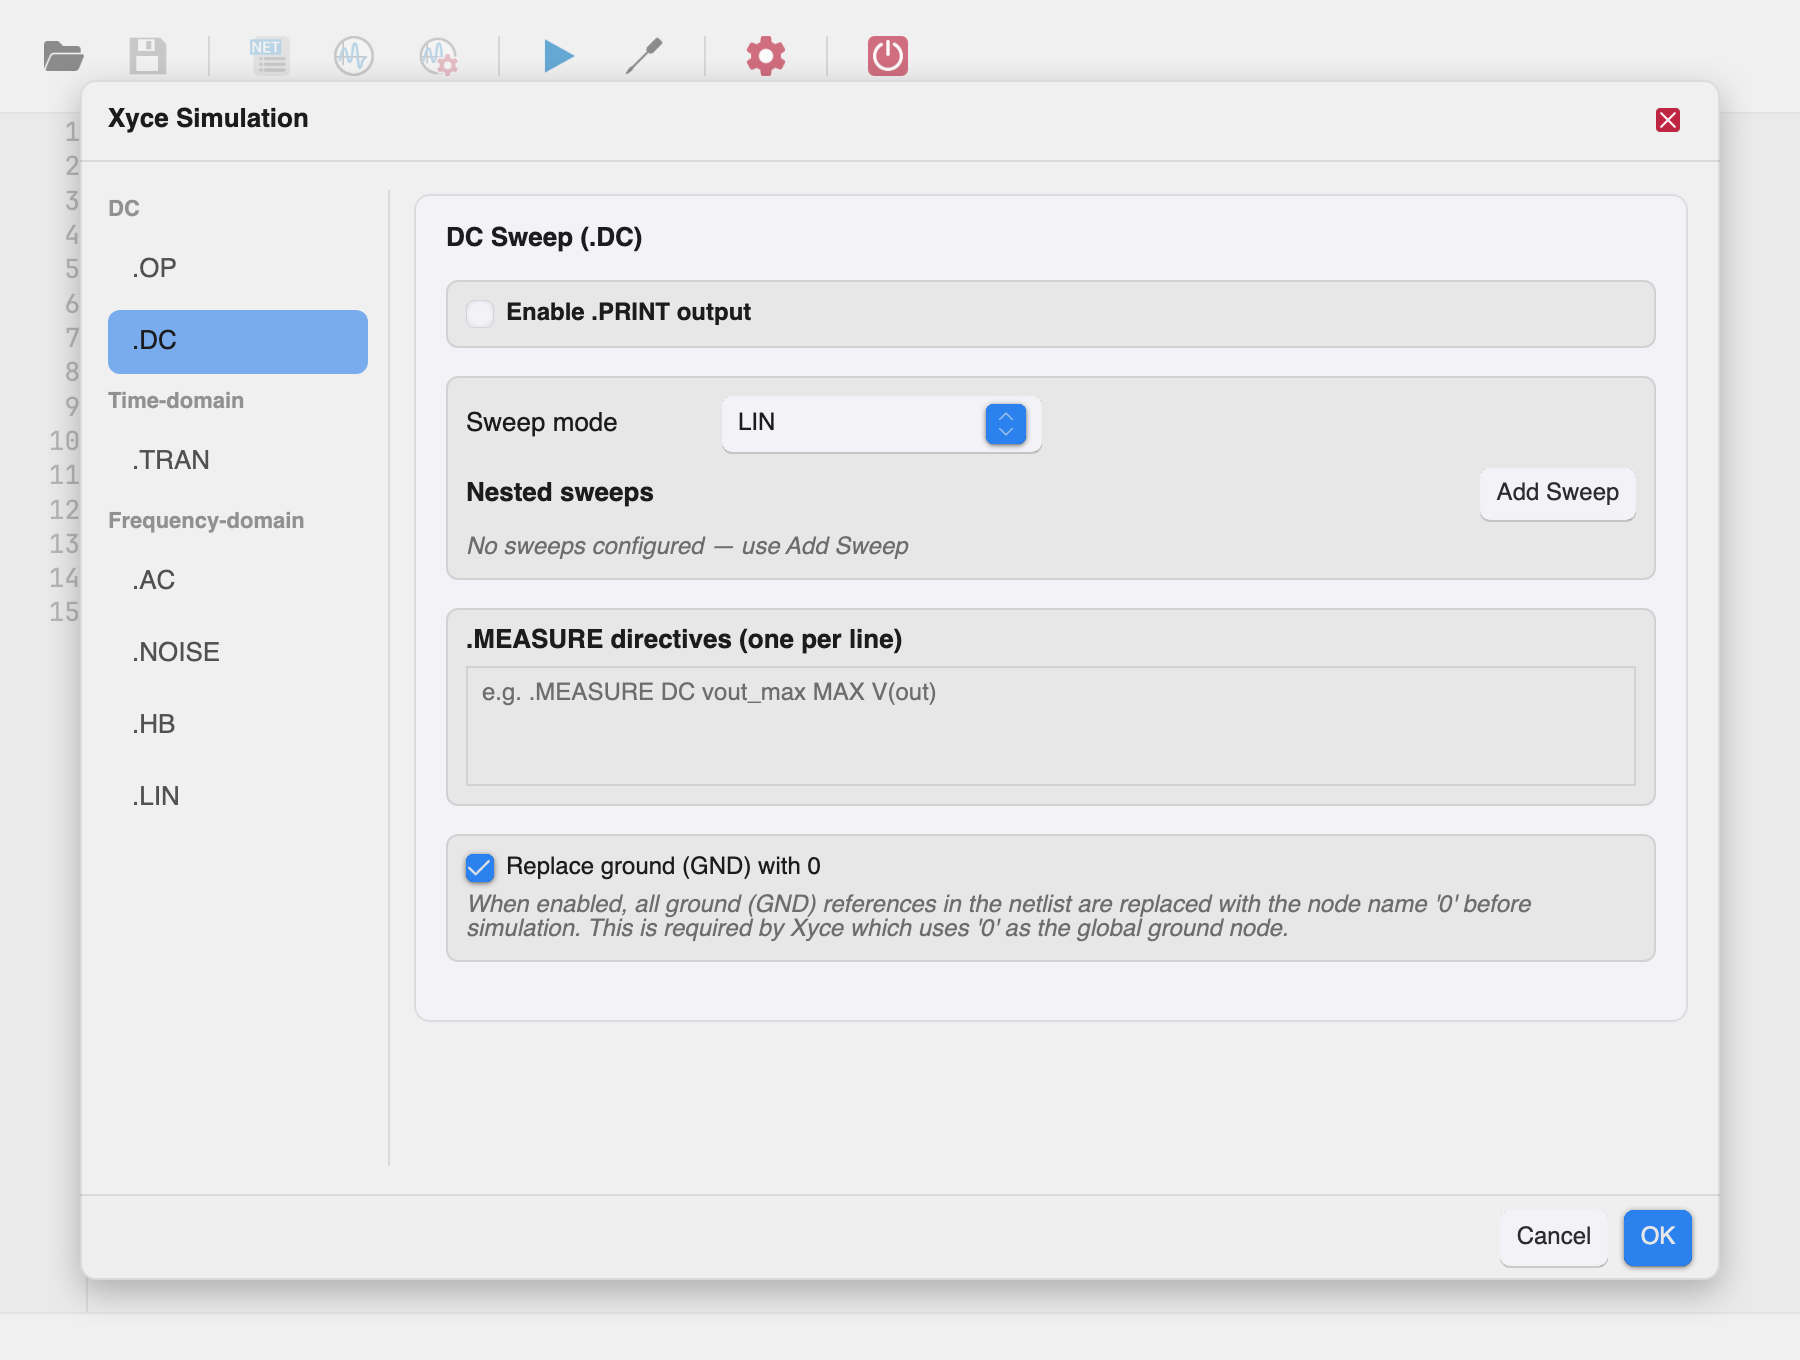Confirm with the OK button

pos(1657,1237)
